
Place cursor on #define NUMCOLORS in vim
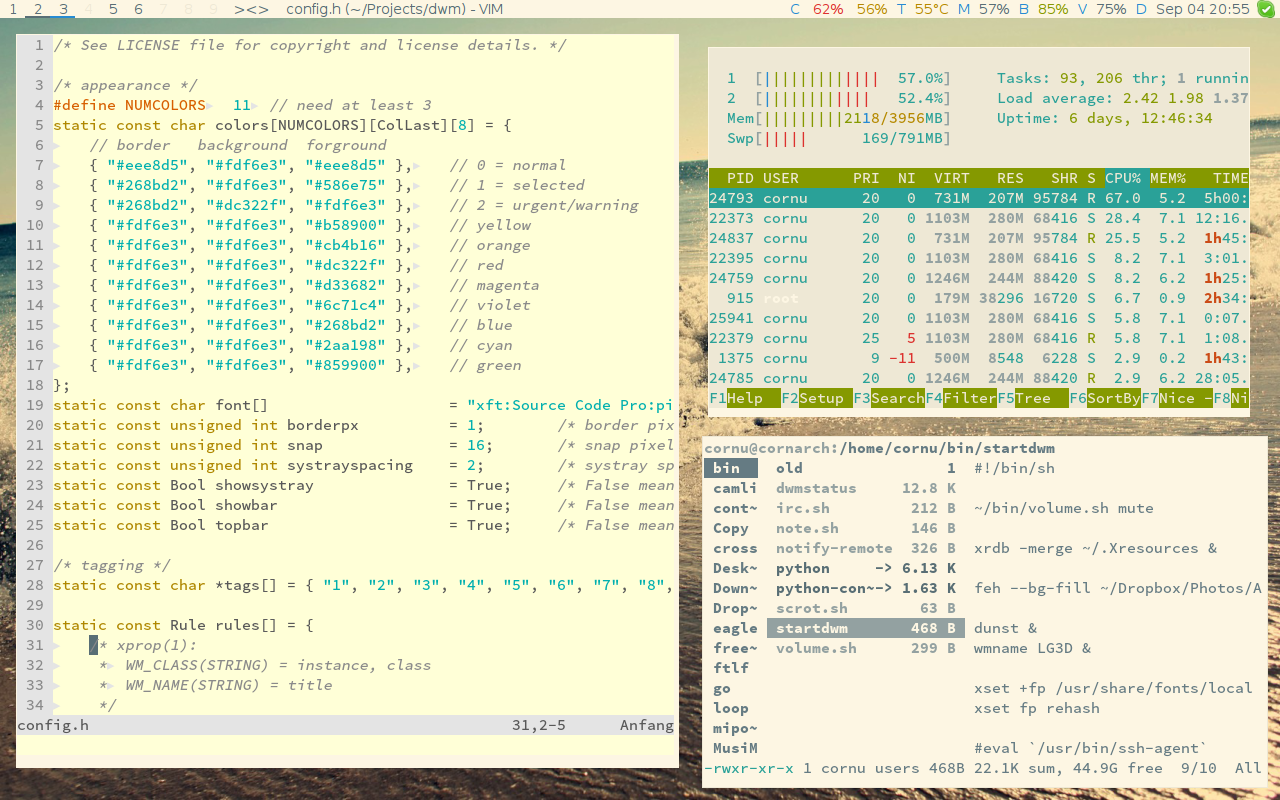pyautogui.click(x=129, y=105)
